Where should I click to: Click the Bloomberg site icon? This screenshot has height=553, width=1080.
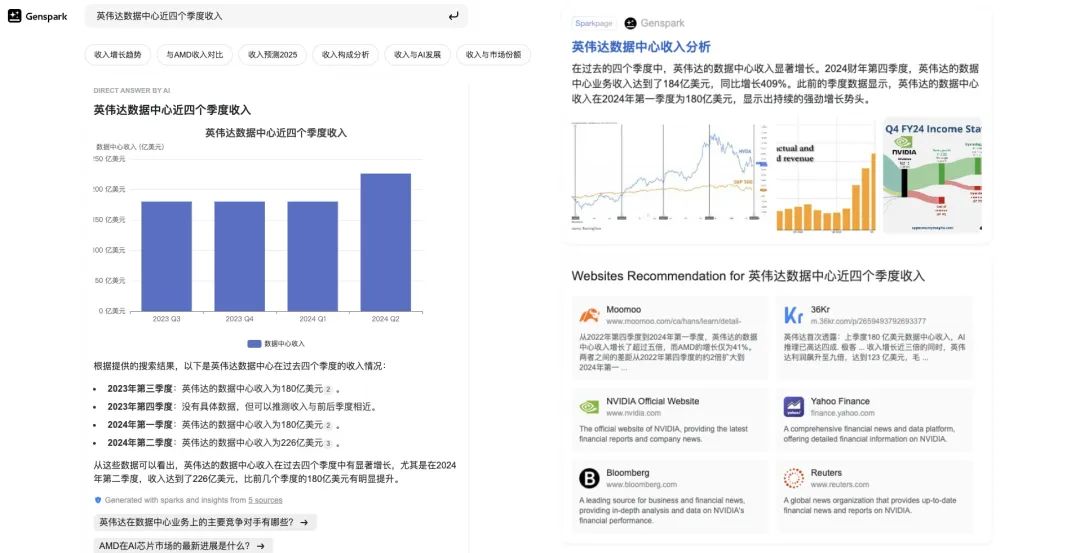point(589,478)
